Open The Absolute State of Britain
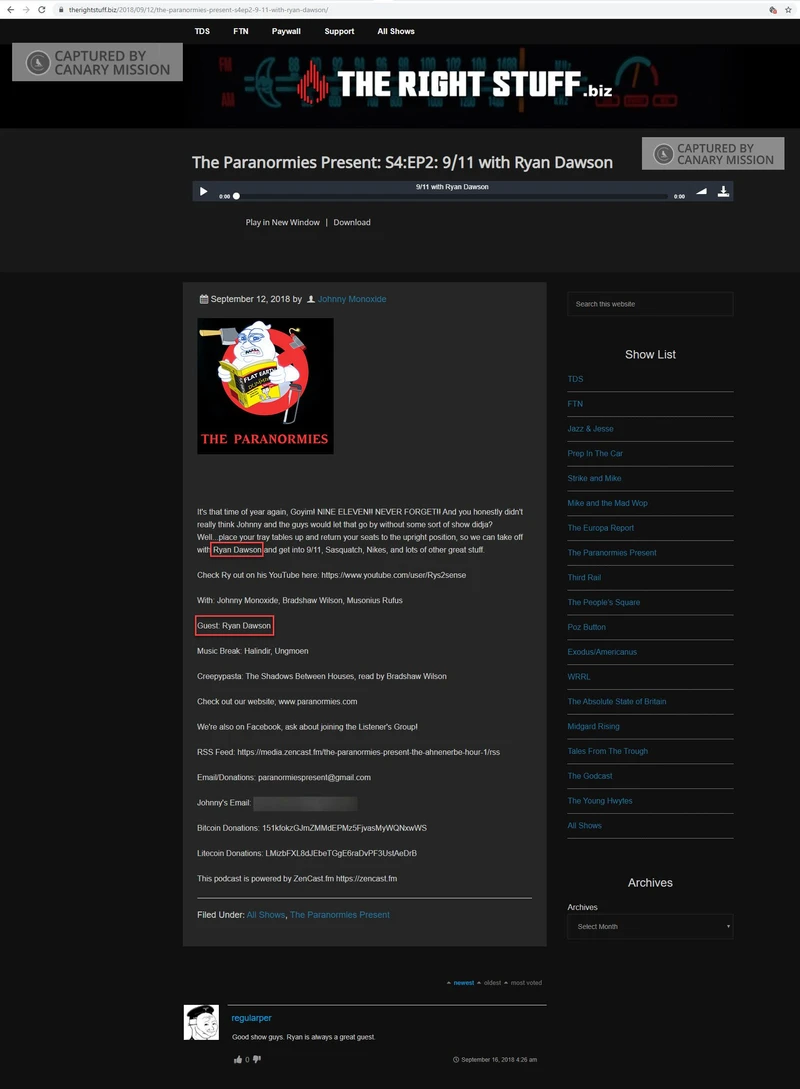This screenshot has width=800, height=1089. tap(617, 701)
